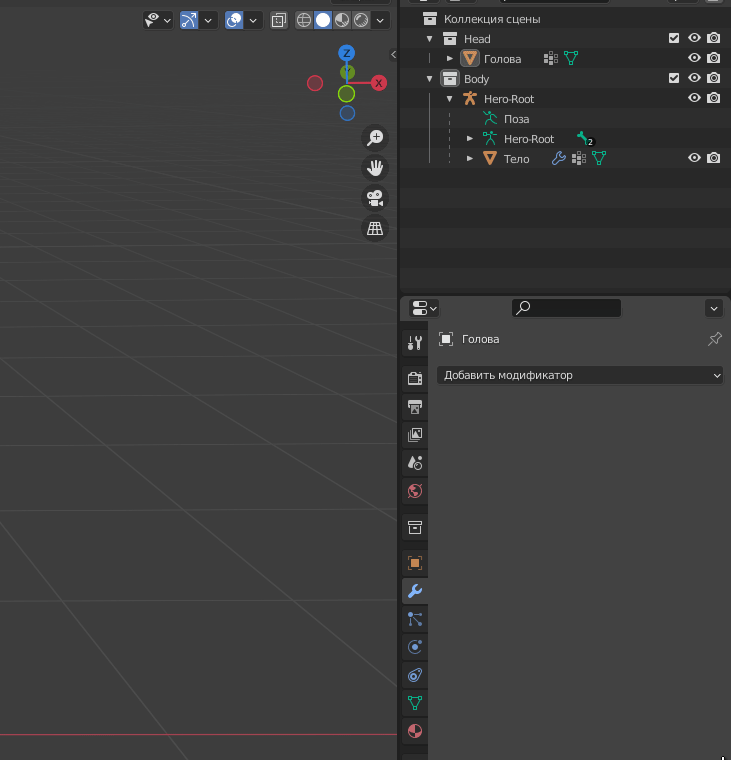Open the Добавить модификатор dropdown
The height and width of the screenshot is (760, 731).
(580, 375)
